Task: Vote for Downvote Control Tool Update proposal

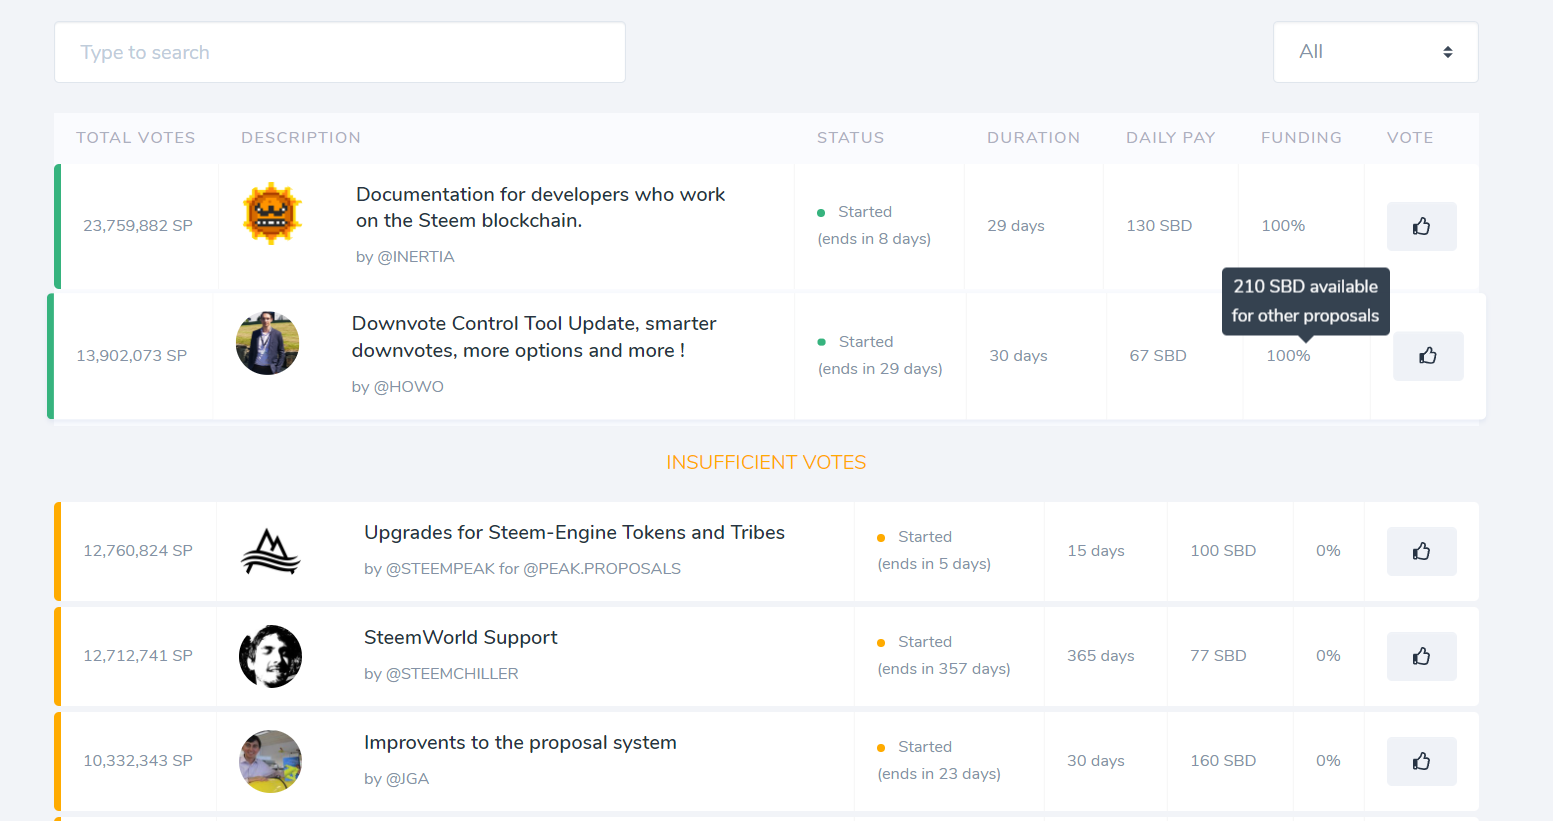Action: [x=1428, y=356]
